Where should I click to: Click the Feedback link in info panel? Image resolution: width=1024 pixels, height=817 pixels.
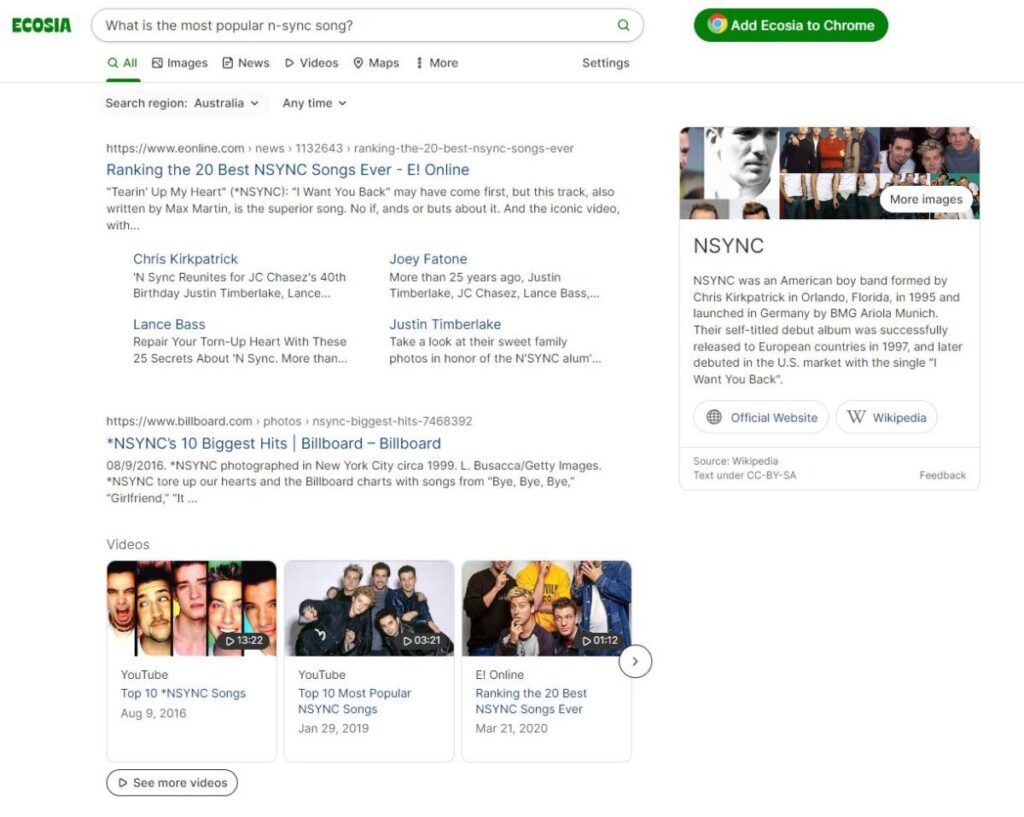pos(942,475)
